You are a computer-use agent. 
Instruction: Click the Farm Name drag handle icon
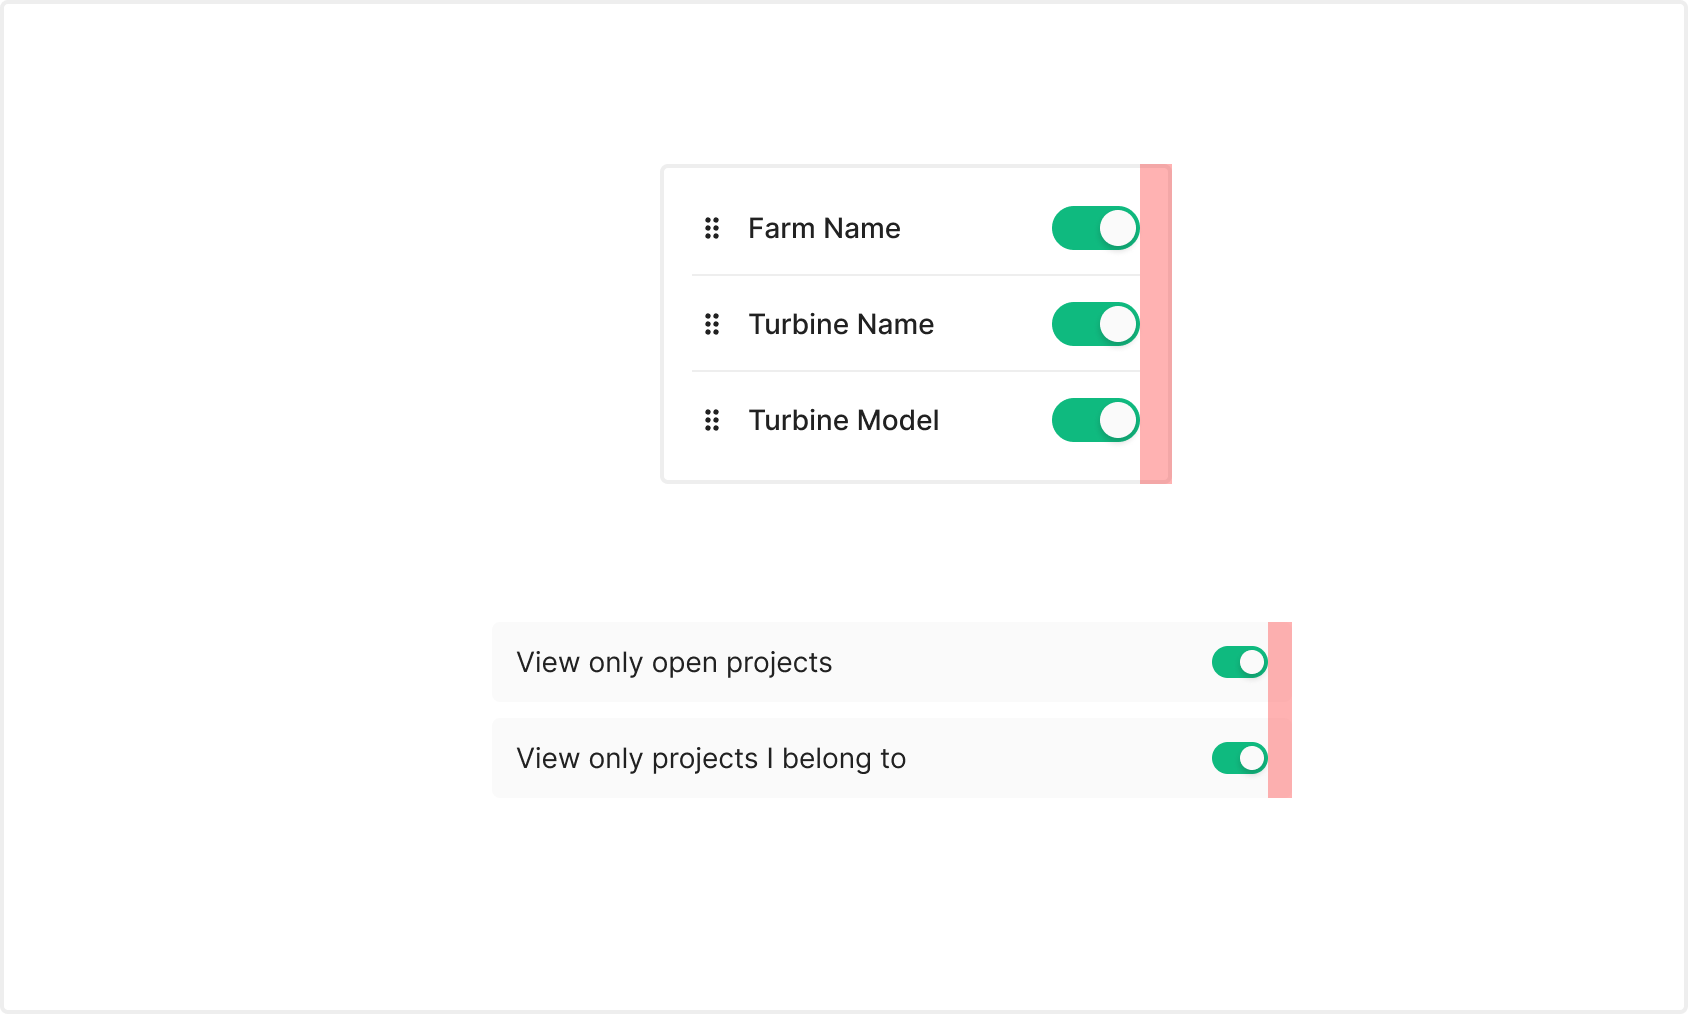click(x=712, y=229)
